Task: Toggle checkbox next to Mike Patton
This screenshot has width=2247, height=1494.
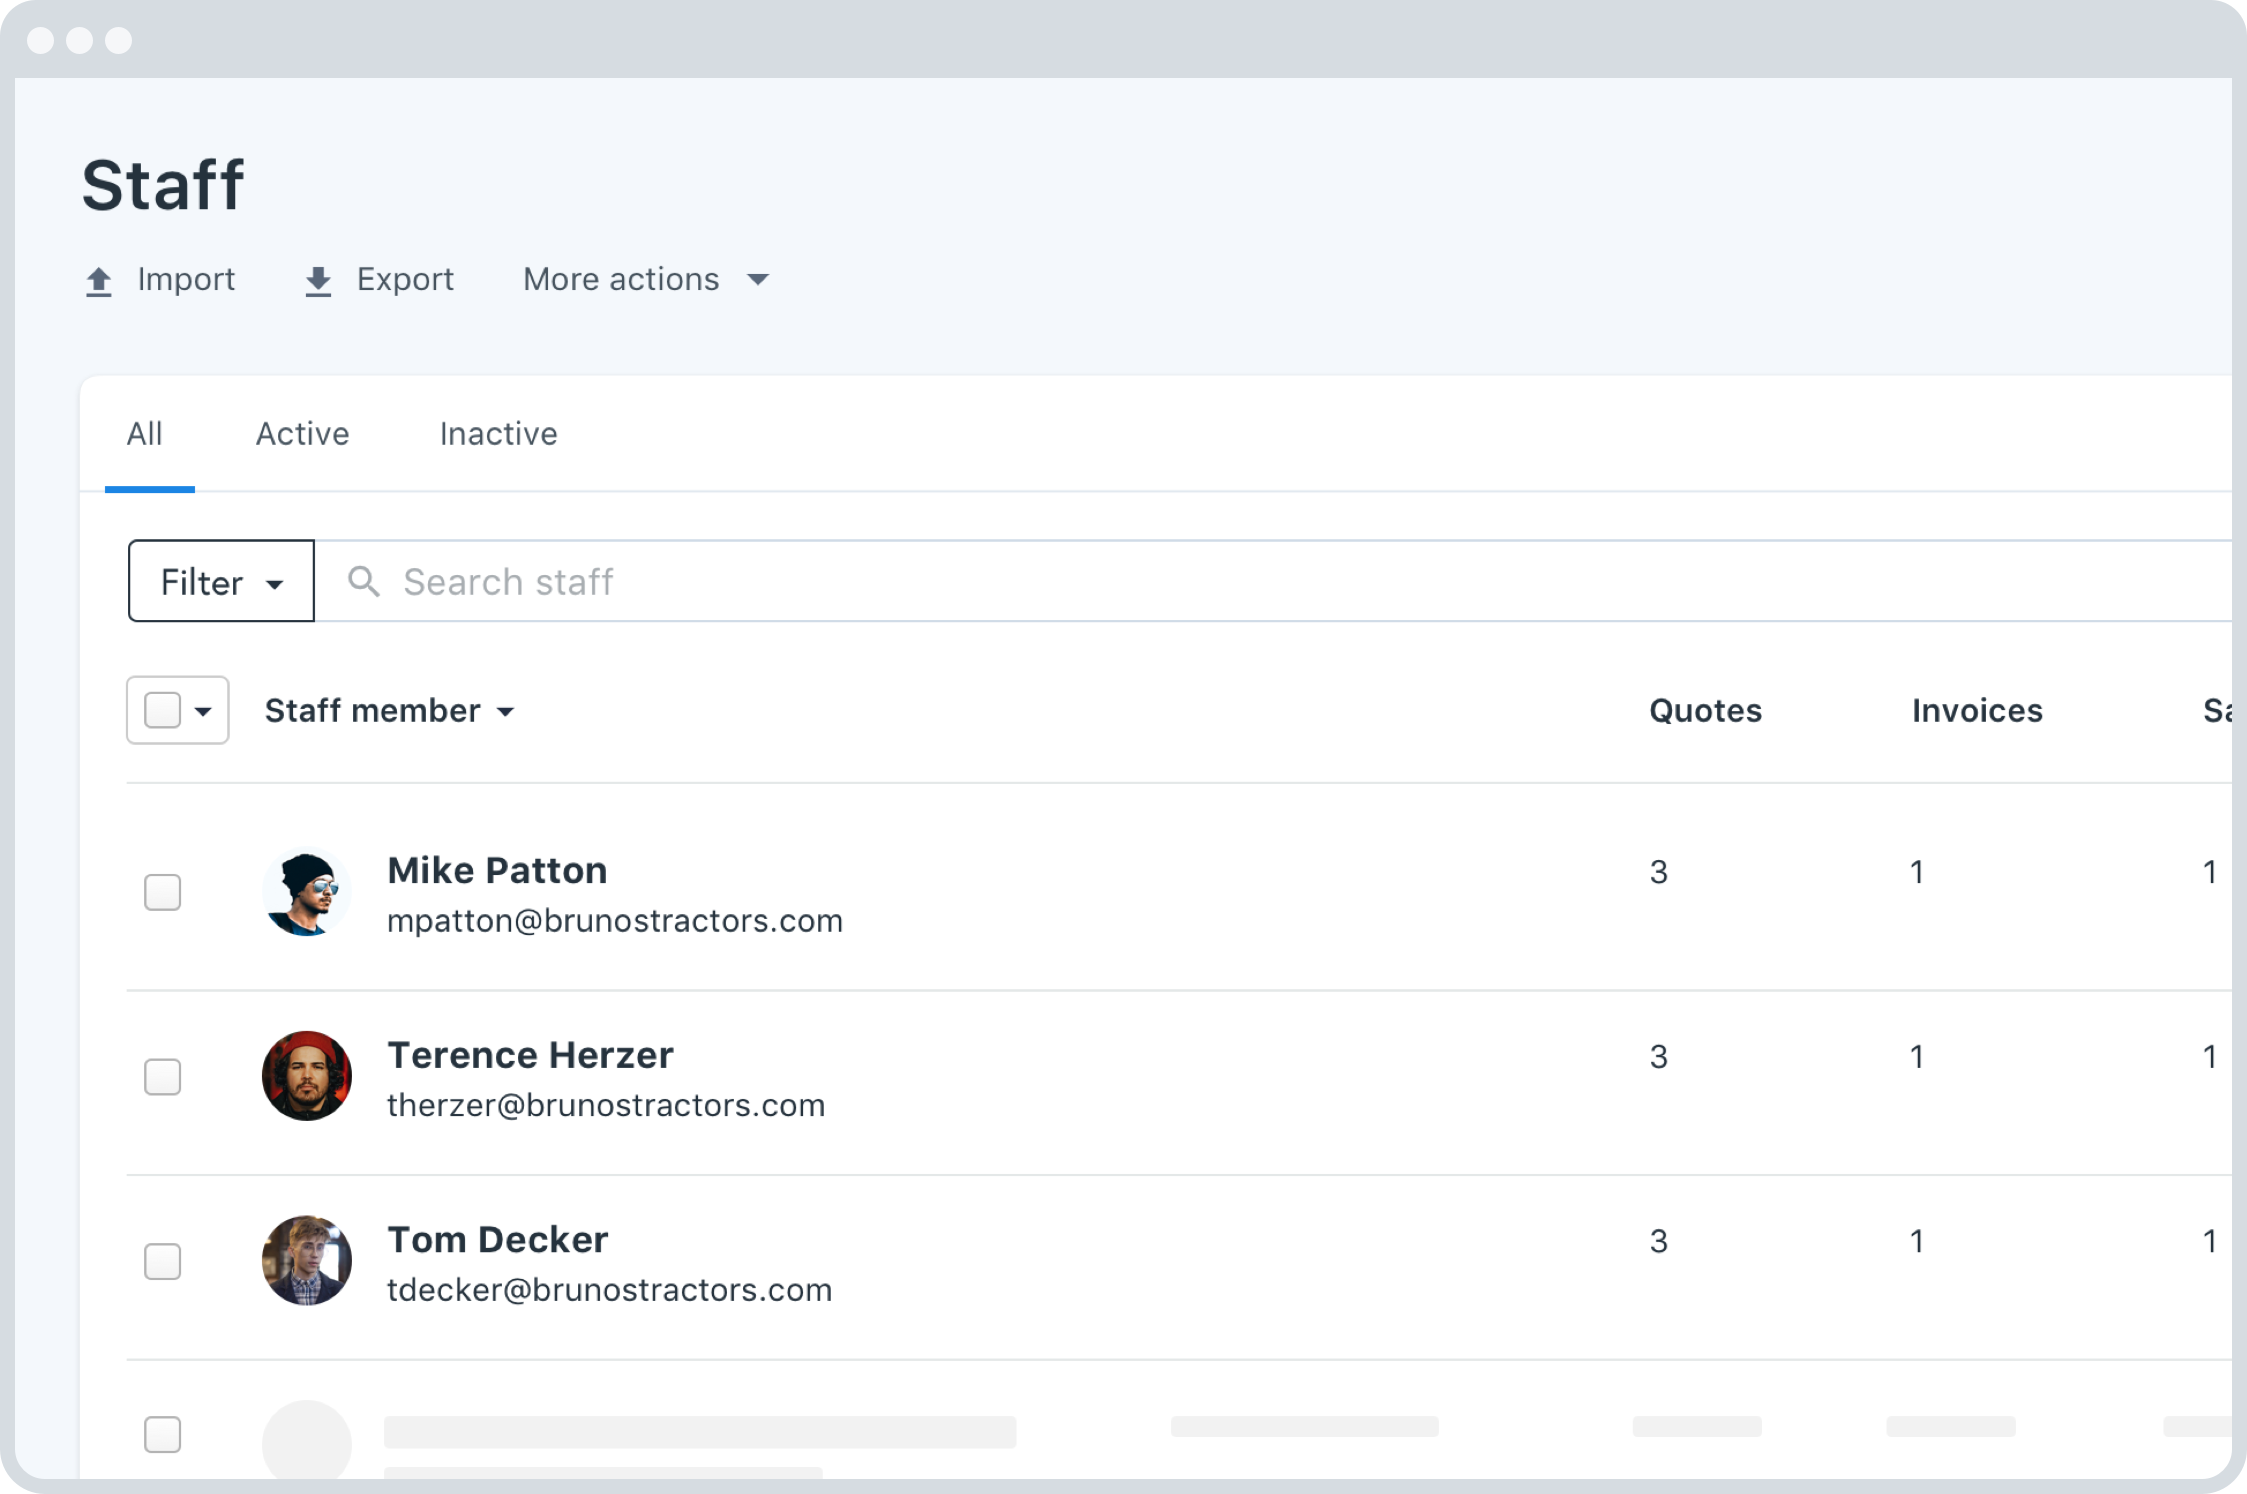Action: (163, 890)
